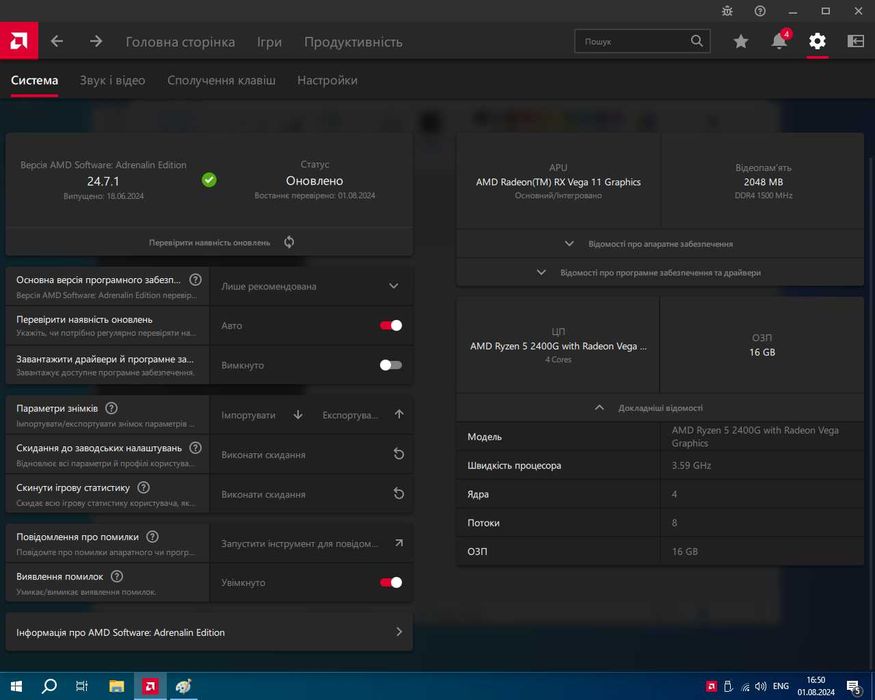875x700 pixels.
Task: Open Інформація про AMD Software: Adrenalin Edition
Action: tap(209, 632)
